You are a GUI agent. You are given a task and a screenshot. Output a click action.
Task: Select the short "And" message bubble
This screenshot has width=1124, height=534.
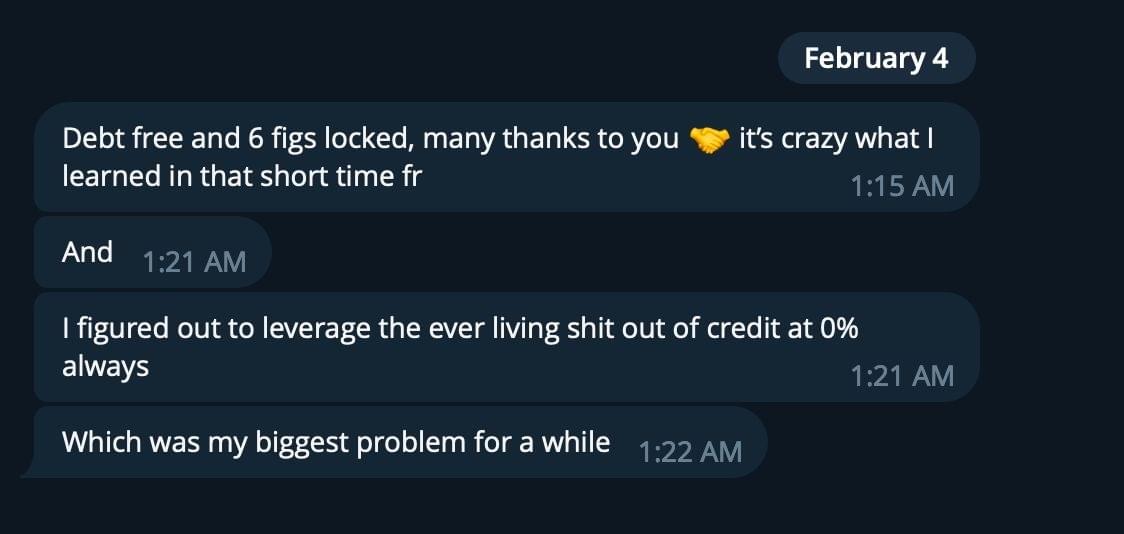(x=88, y=252)
